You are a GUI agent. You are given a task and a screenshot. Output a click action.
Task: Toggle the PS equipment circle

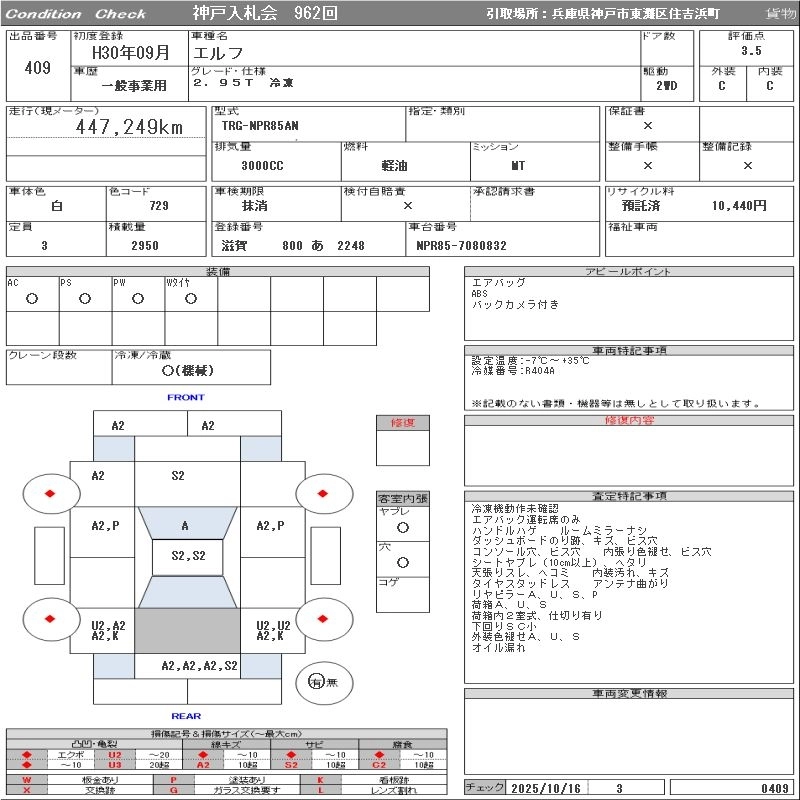85,298
